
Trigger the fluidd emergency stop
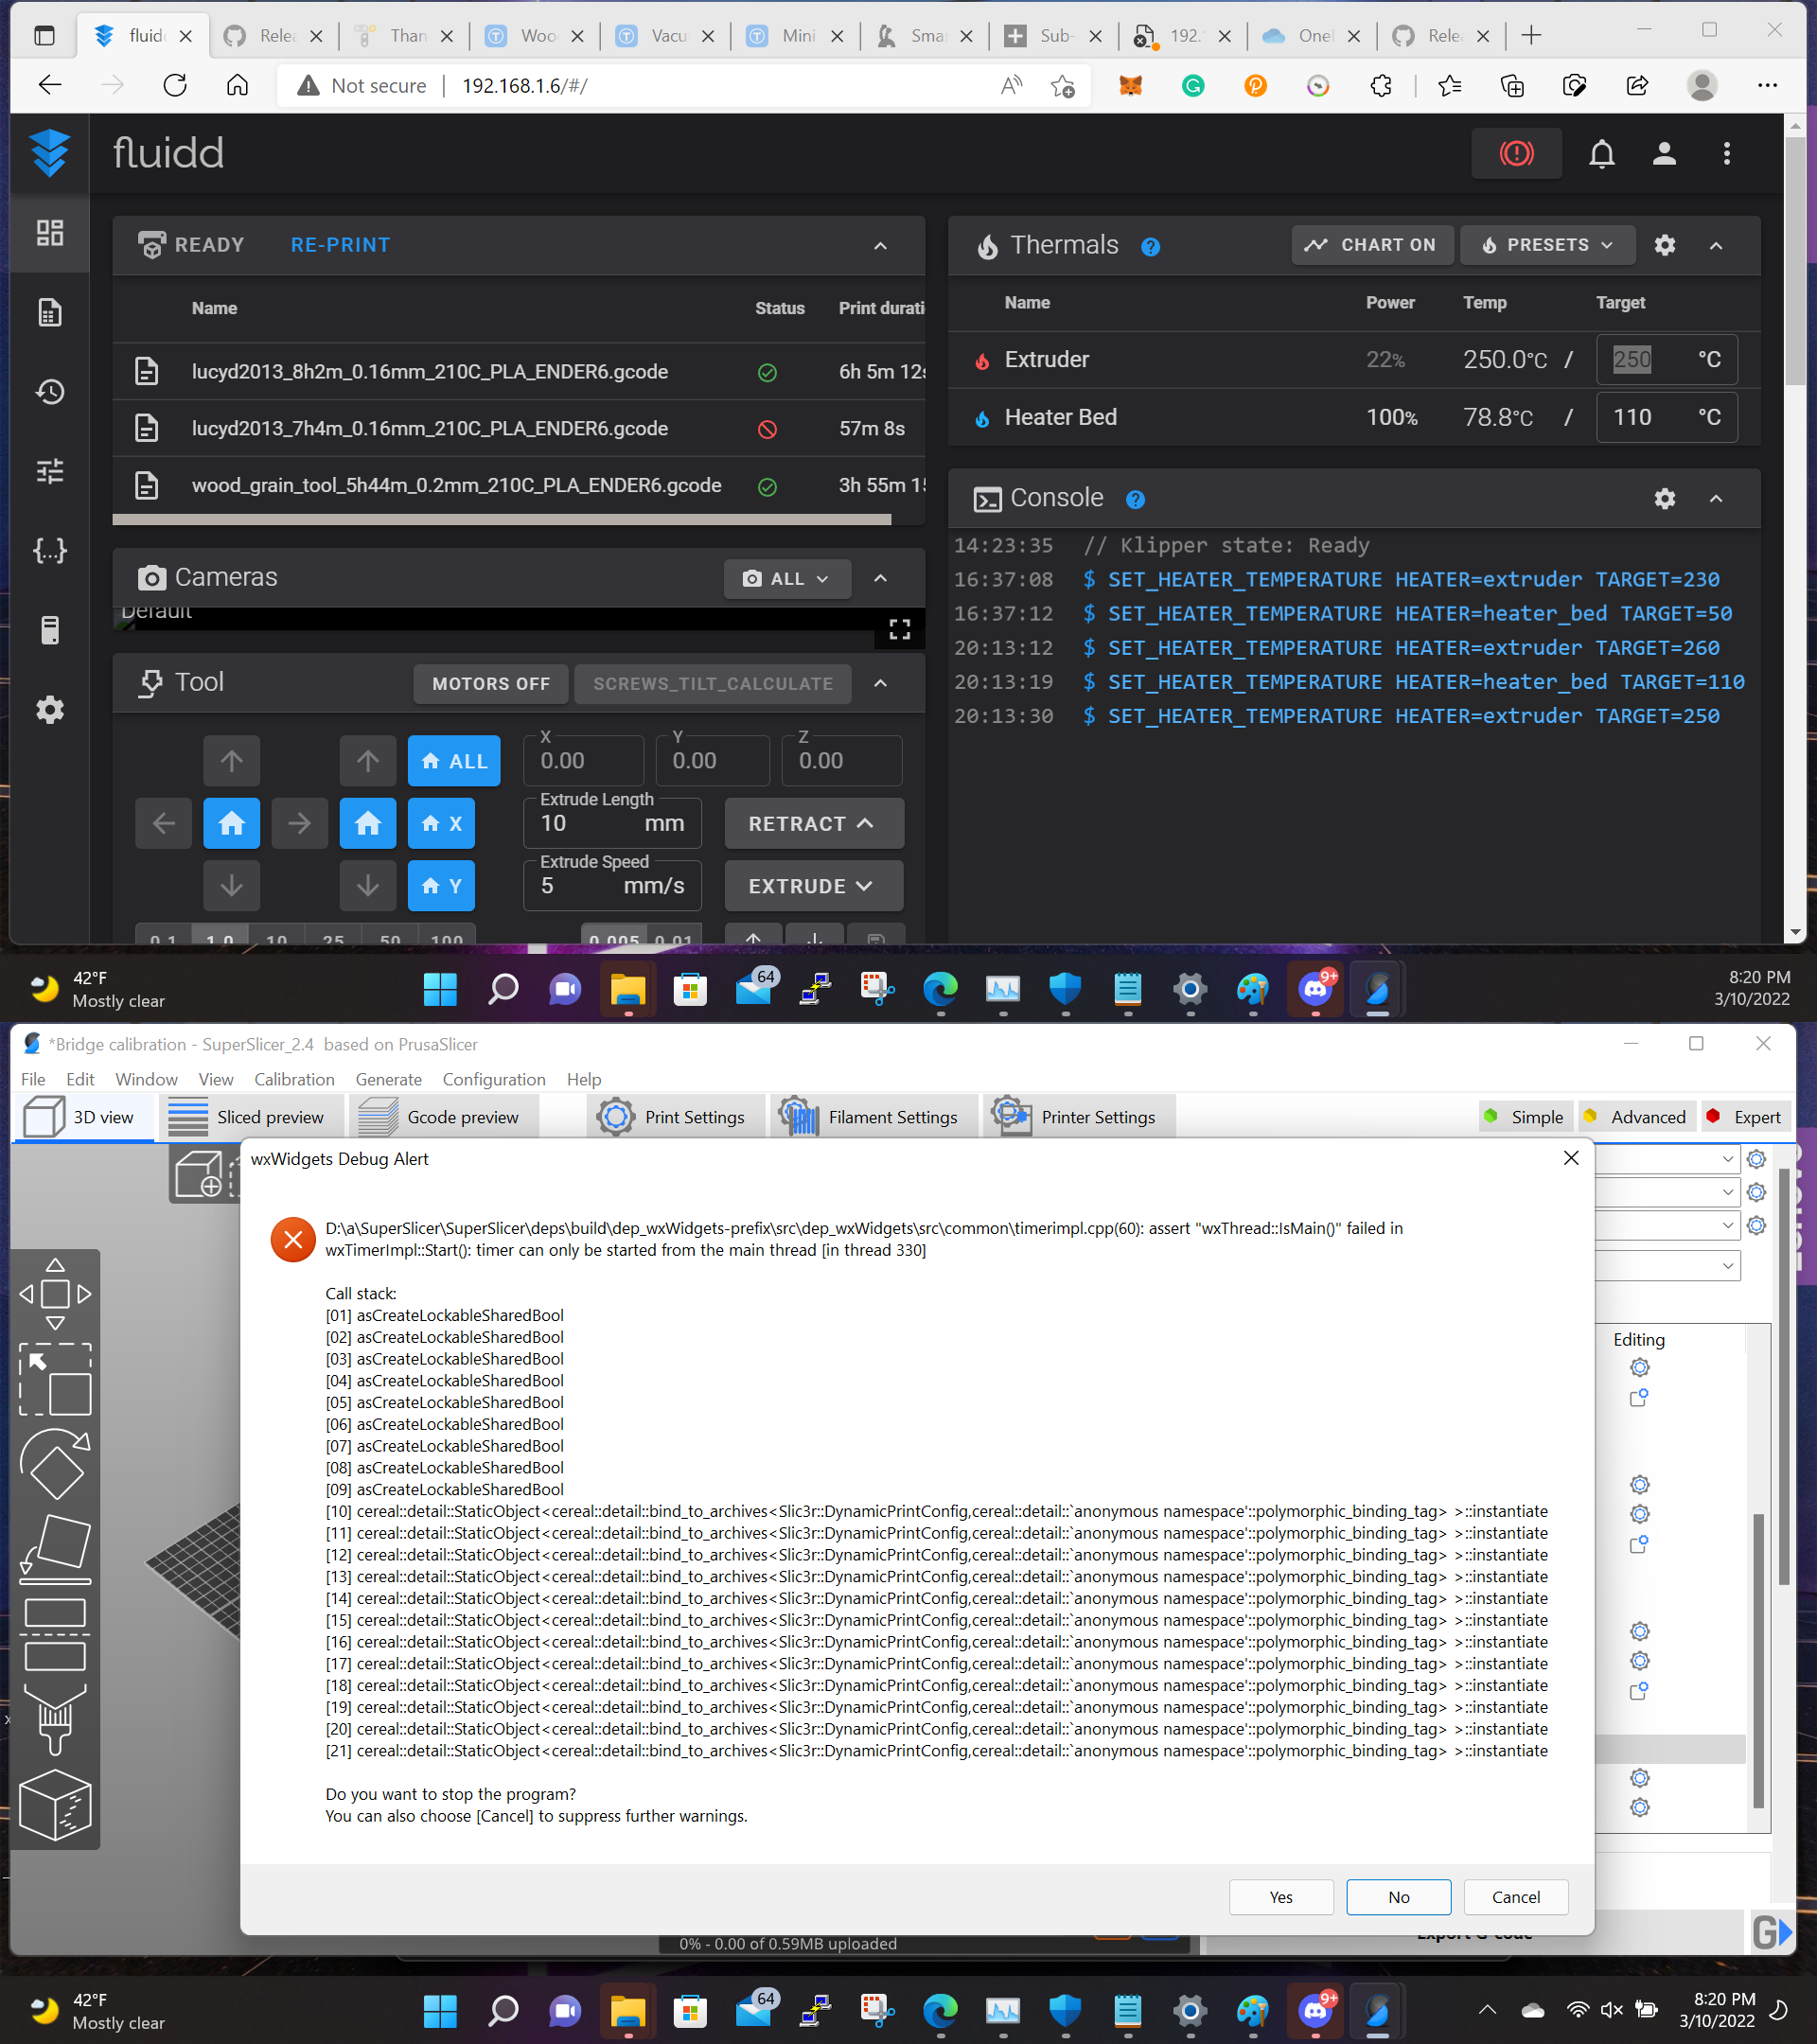pos(1516,153)
